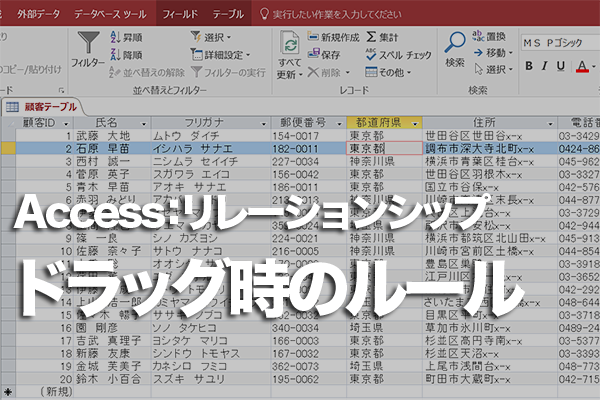Open the Filter (フィルター) funnel tool
600x400 pixels.
click(x=88, y=49)
